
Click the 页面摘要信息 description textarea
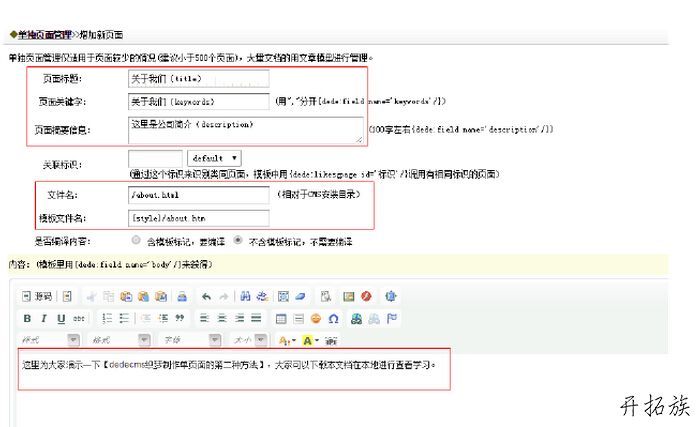[x=246, y=130]
